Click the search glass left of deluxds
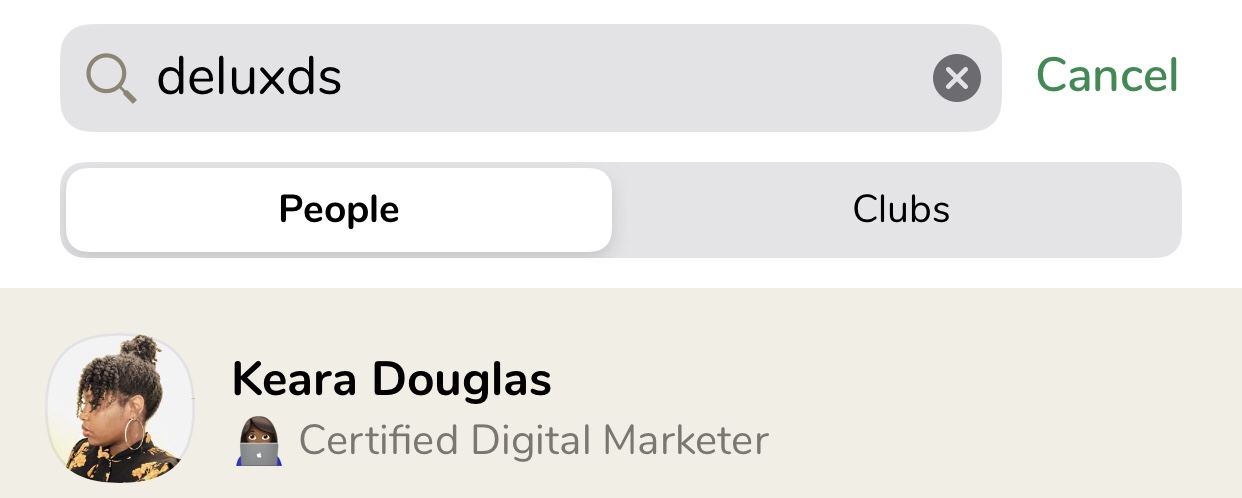The height and width of the screenshot is (498, 1242). 111,78
